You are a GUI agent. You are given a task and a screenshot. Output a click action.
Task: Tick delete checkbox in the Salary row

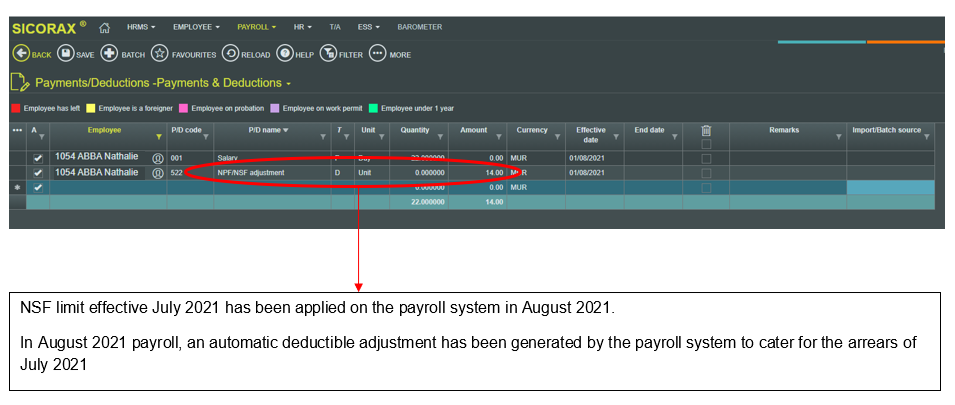[x=707, y=158]
